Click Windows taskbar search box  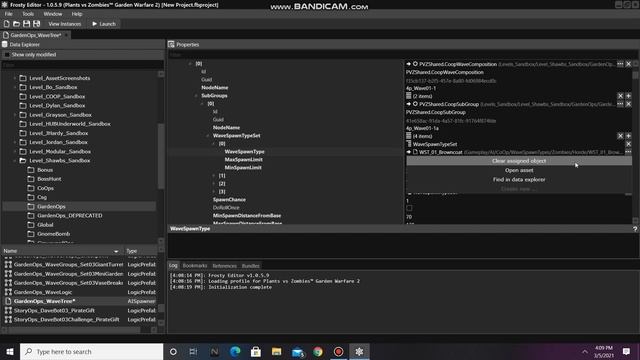(91, 351)
